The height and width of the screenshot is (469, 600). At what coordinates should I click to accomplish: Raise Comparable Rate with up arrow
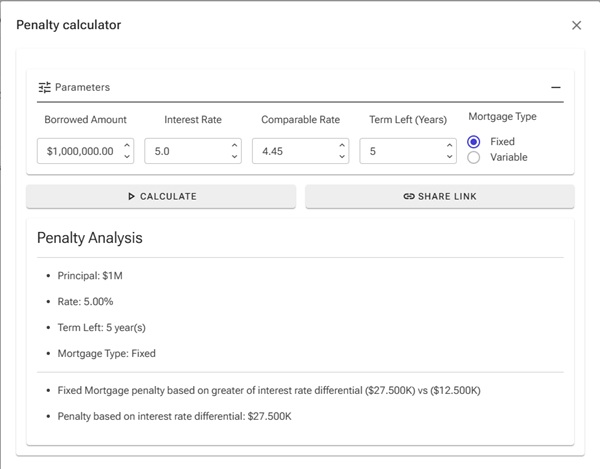coord(342,146)
